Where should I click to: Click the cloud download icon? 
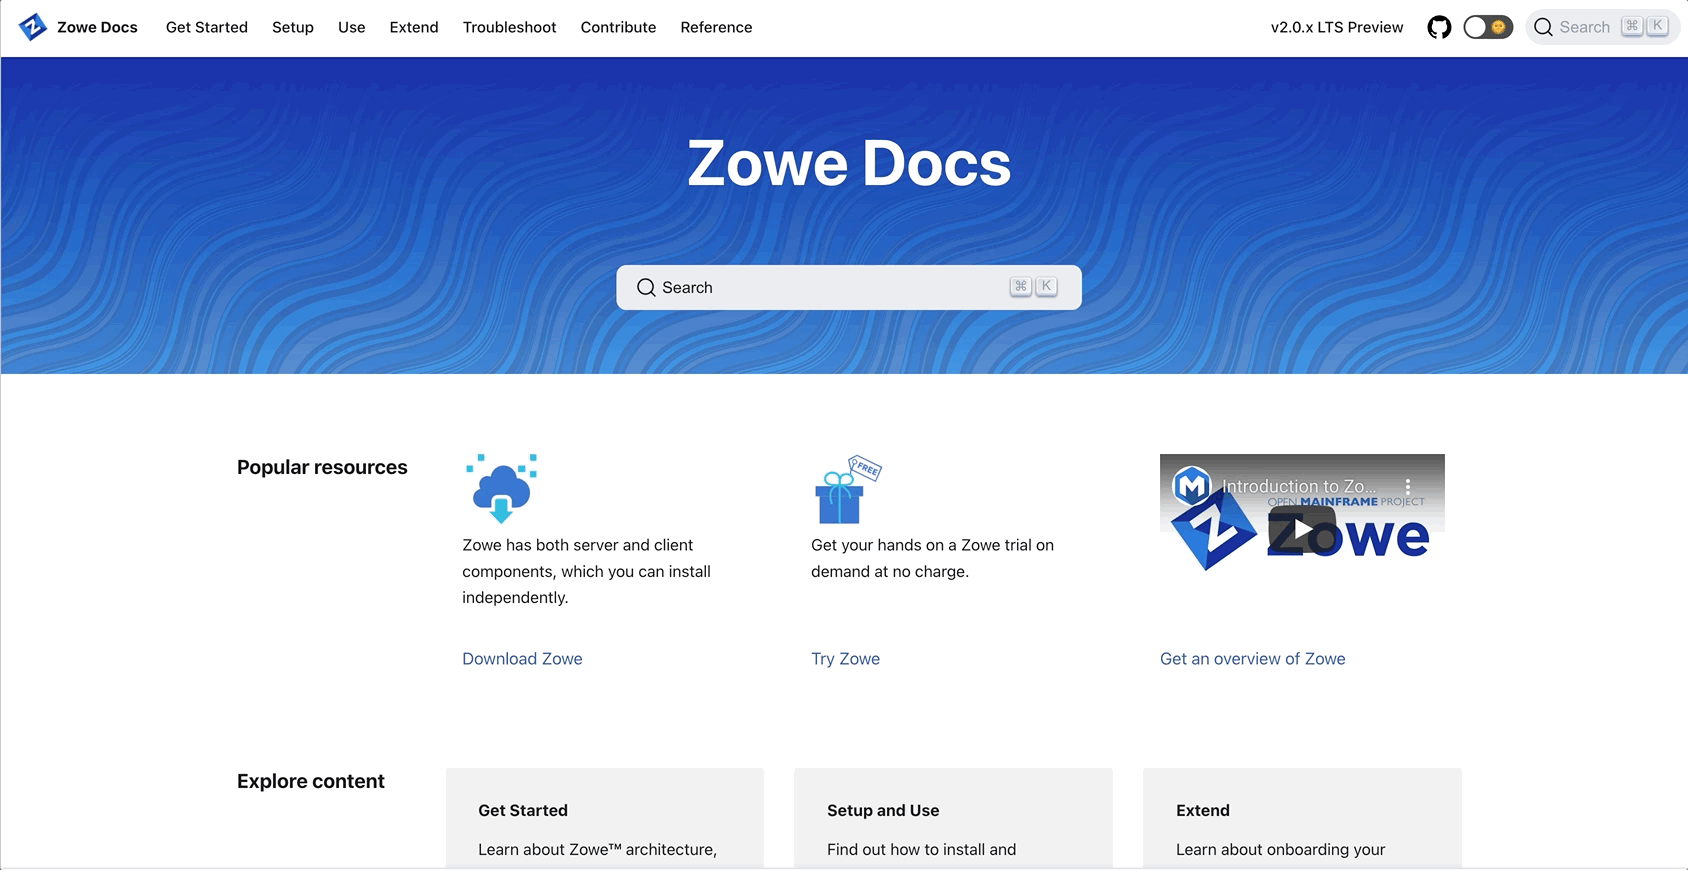502,488
